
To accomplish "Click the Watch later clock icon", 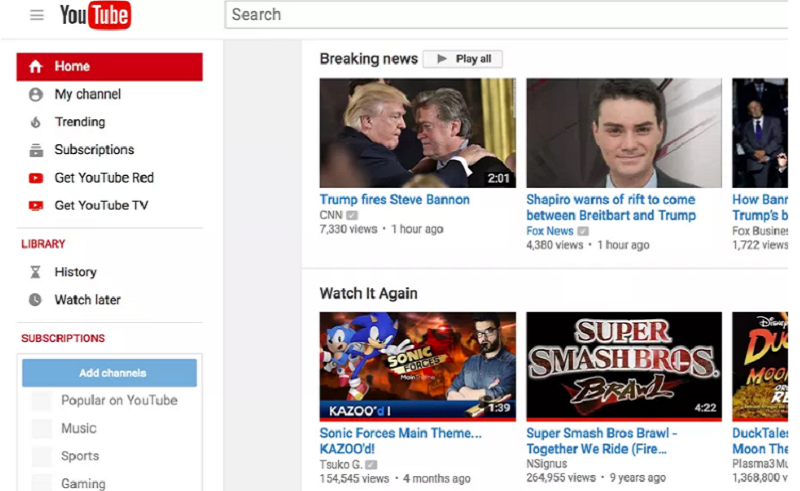I will tap(35, 300).
